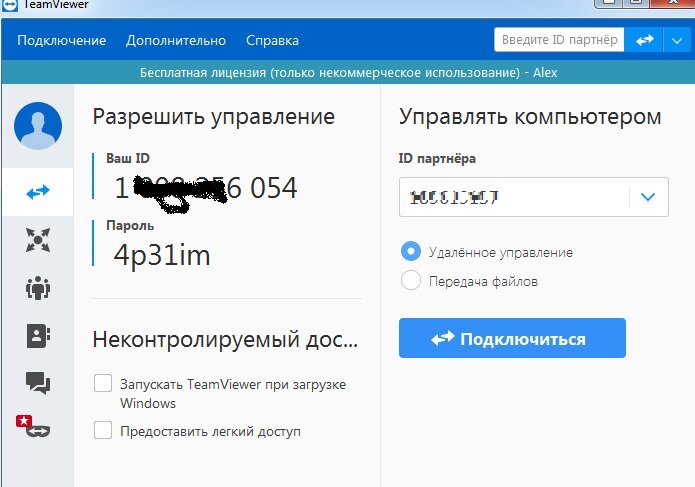Click the connect arrows button in top bar

coord(644,40)
